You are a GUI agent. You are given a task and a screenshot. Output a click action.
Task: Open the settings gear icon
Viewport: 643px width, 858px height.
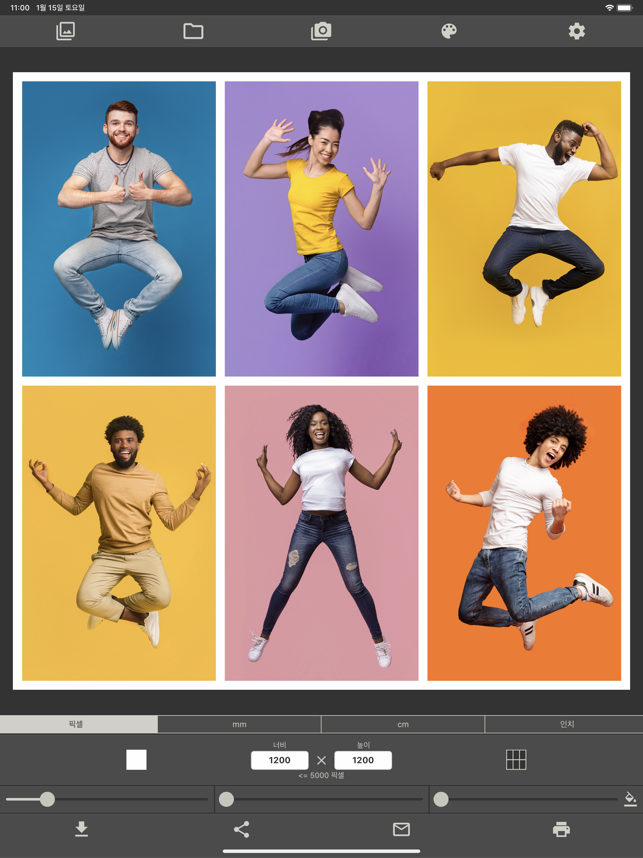click(577, 31)
